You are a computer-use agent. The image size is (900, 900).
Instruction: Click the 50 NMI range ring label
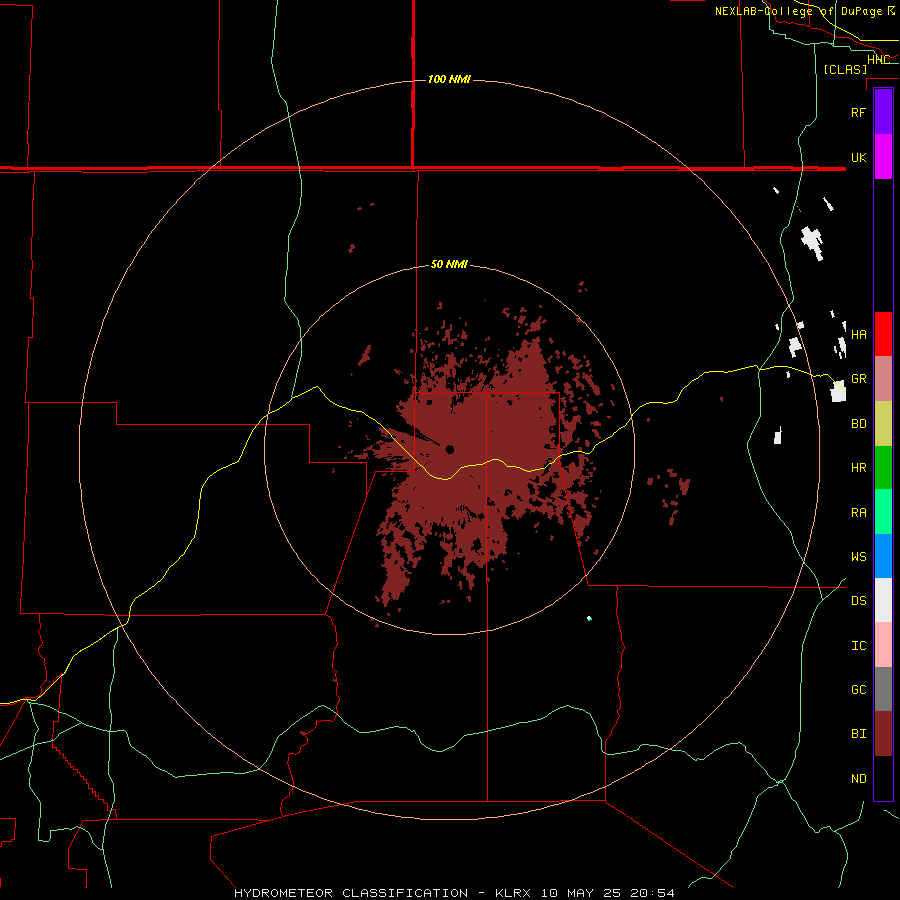pyautogui.click(x=449, y=264)
